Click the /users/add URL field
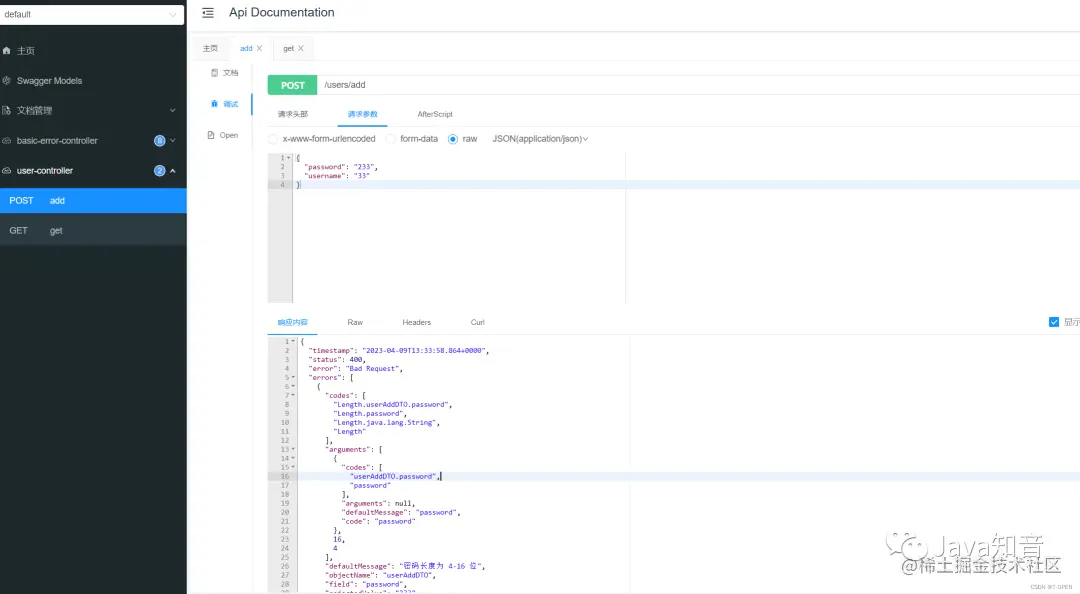This screenshot has height=594, width=1080. click(x=698, y=85)
